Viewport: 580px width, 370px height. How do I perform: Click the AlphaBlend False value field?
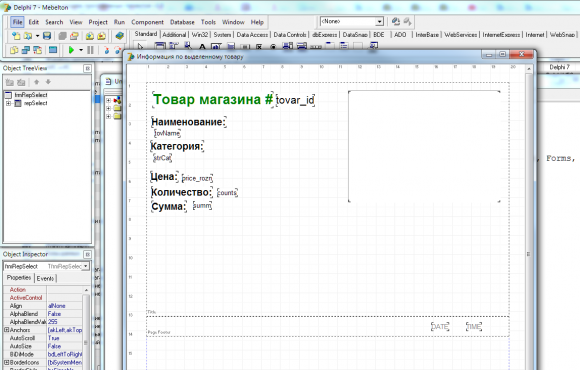64,314
